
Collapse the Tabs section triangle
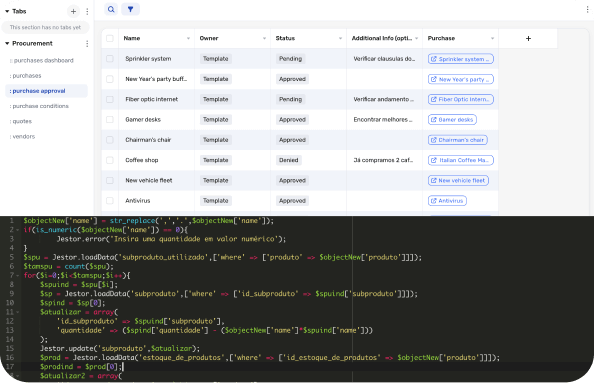(x=7, y=11)
